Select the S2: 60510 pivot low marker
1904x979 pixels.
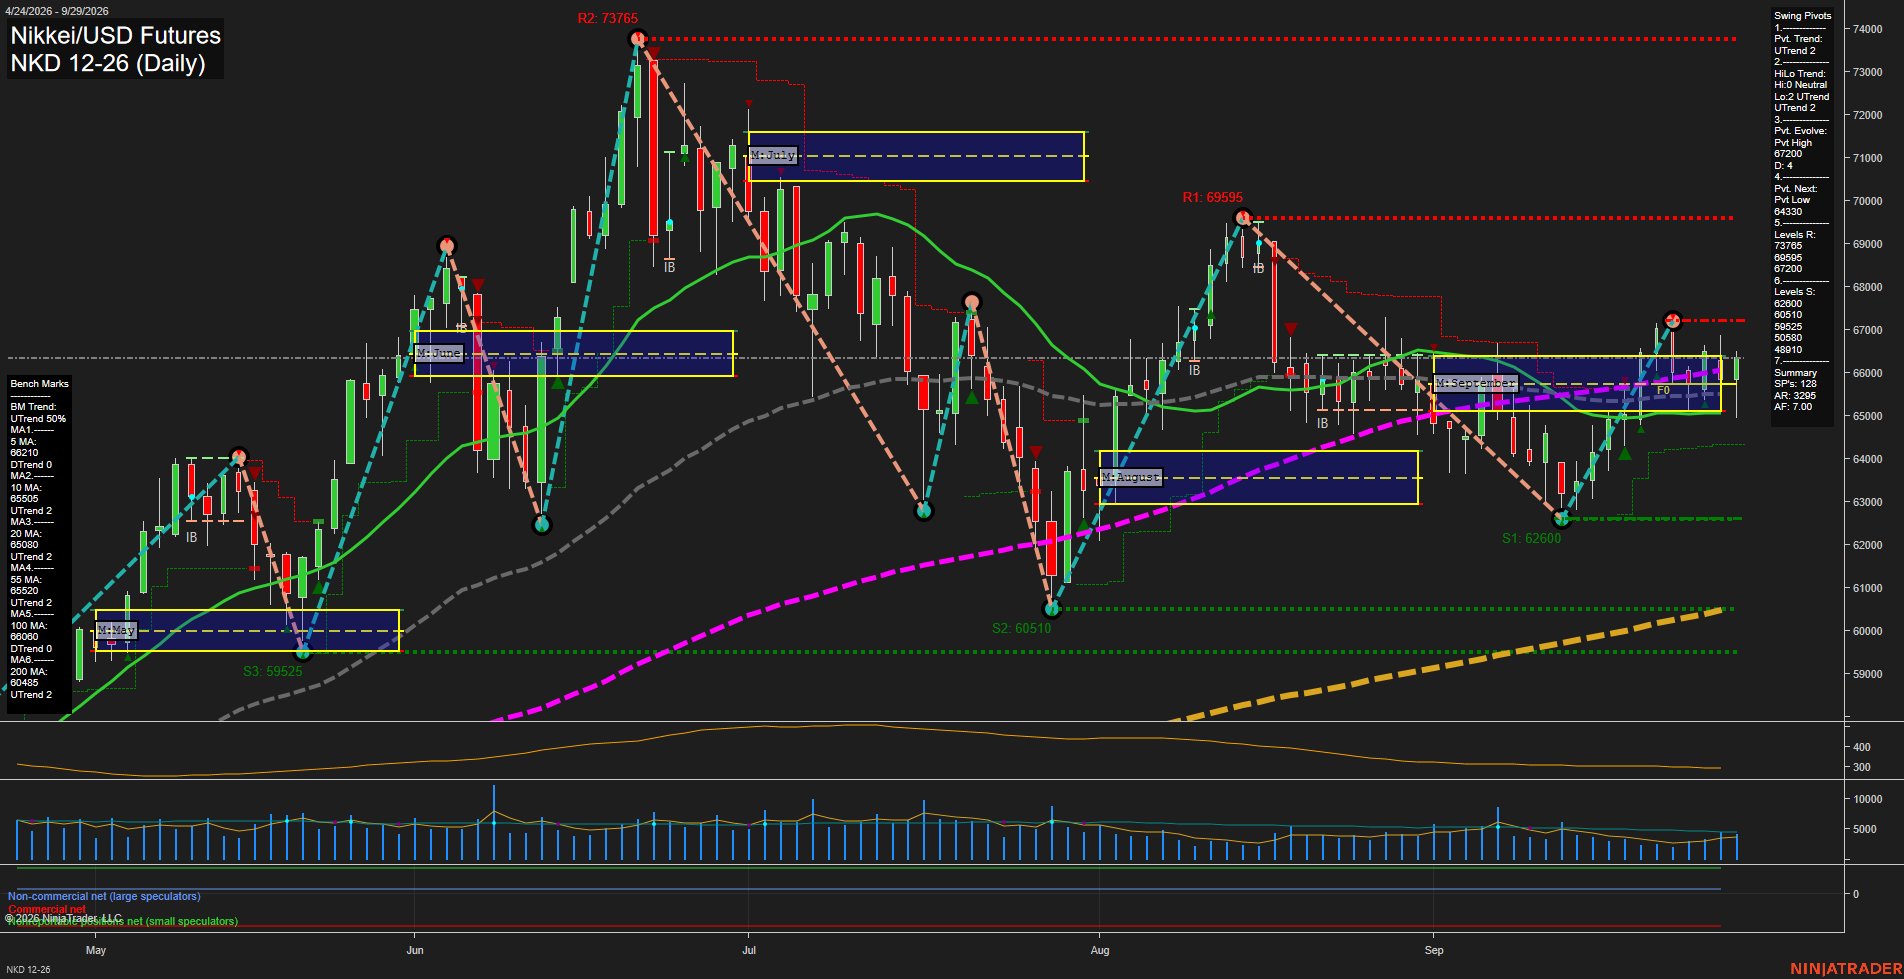(x=1051, y=609)
